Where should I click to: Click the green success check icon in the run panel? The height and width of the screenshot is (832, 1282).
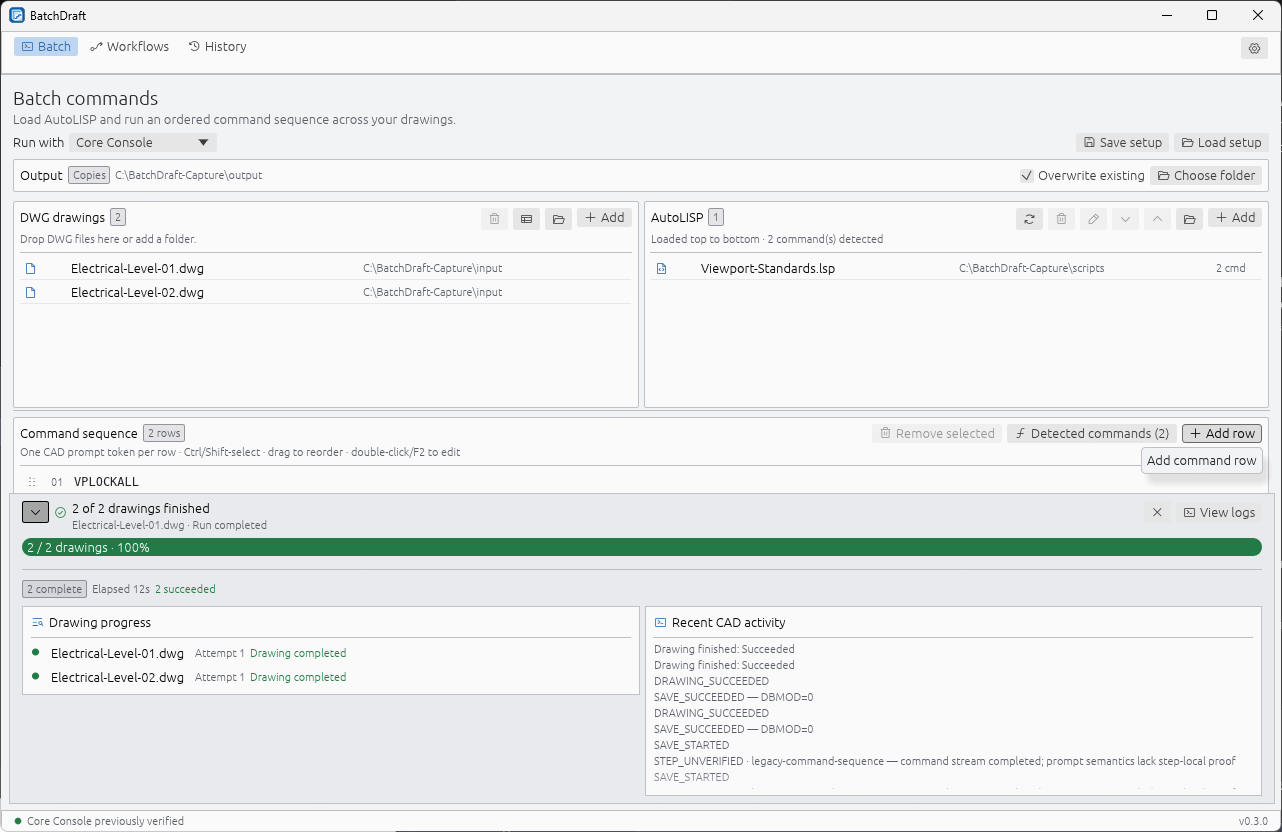pyautogui.click(x=60, y=512)
